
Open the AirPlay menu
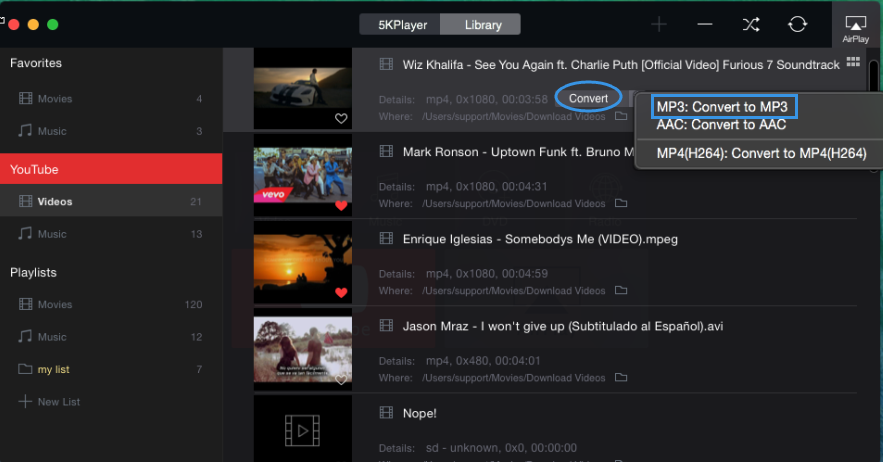click(855, 29)
